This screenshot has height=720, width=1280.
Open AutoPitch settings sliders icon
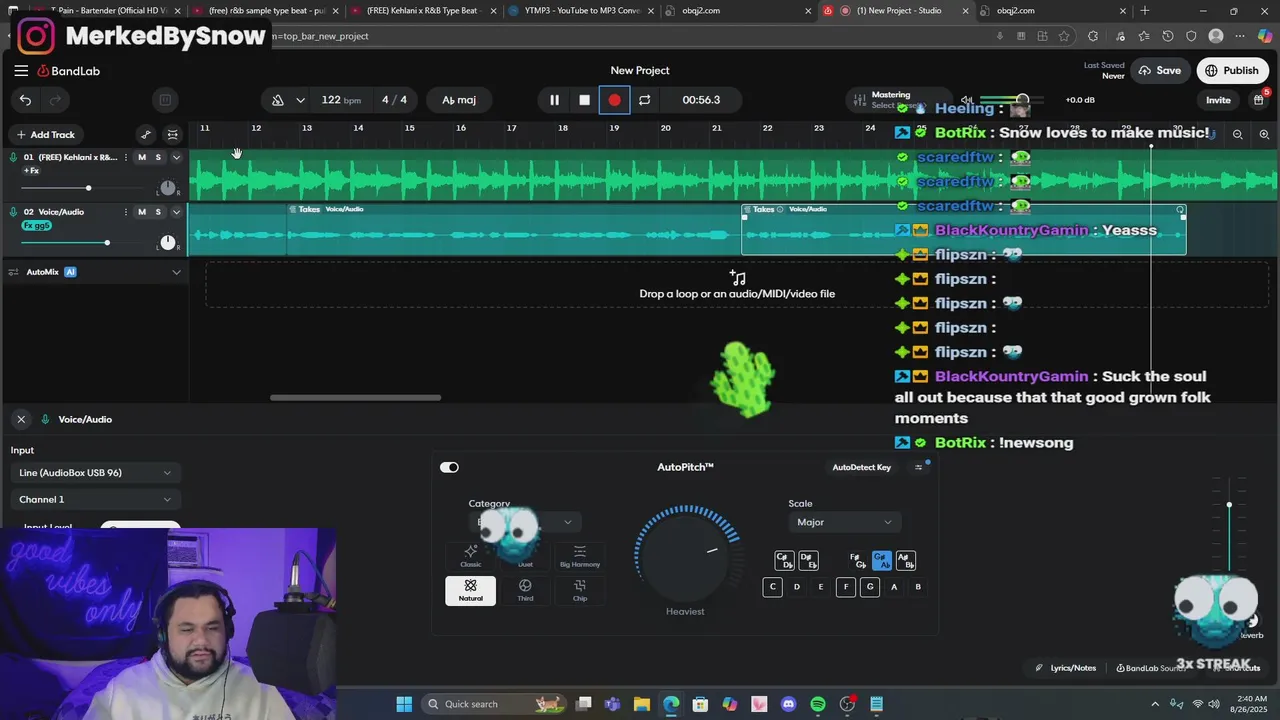(x=918, y=467)
